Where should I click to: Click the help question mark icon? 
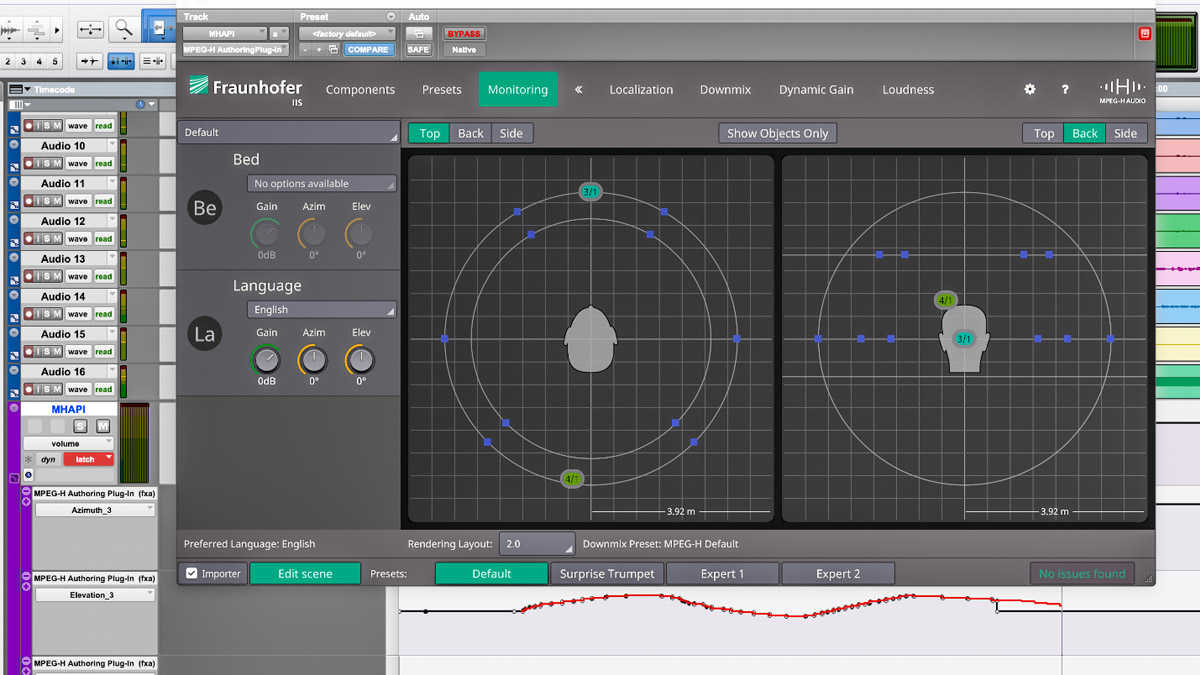coord(1065,89)
